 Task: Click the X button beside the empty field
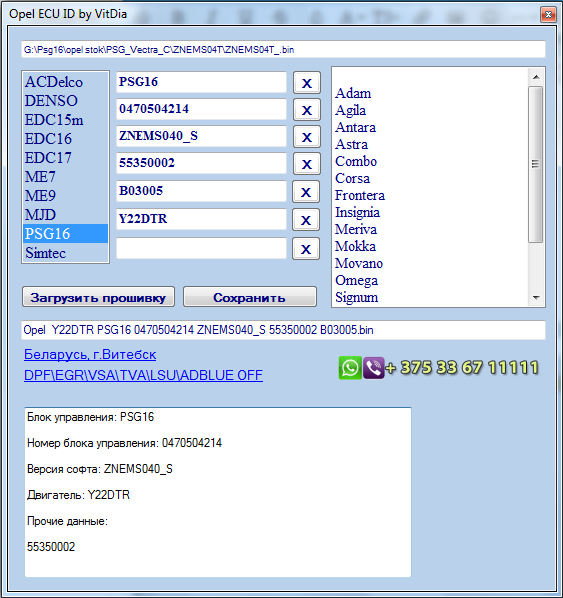click(306, 249)
